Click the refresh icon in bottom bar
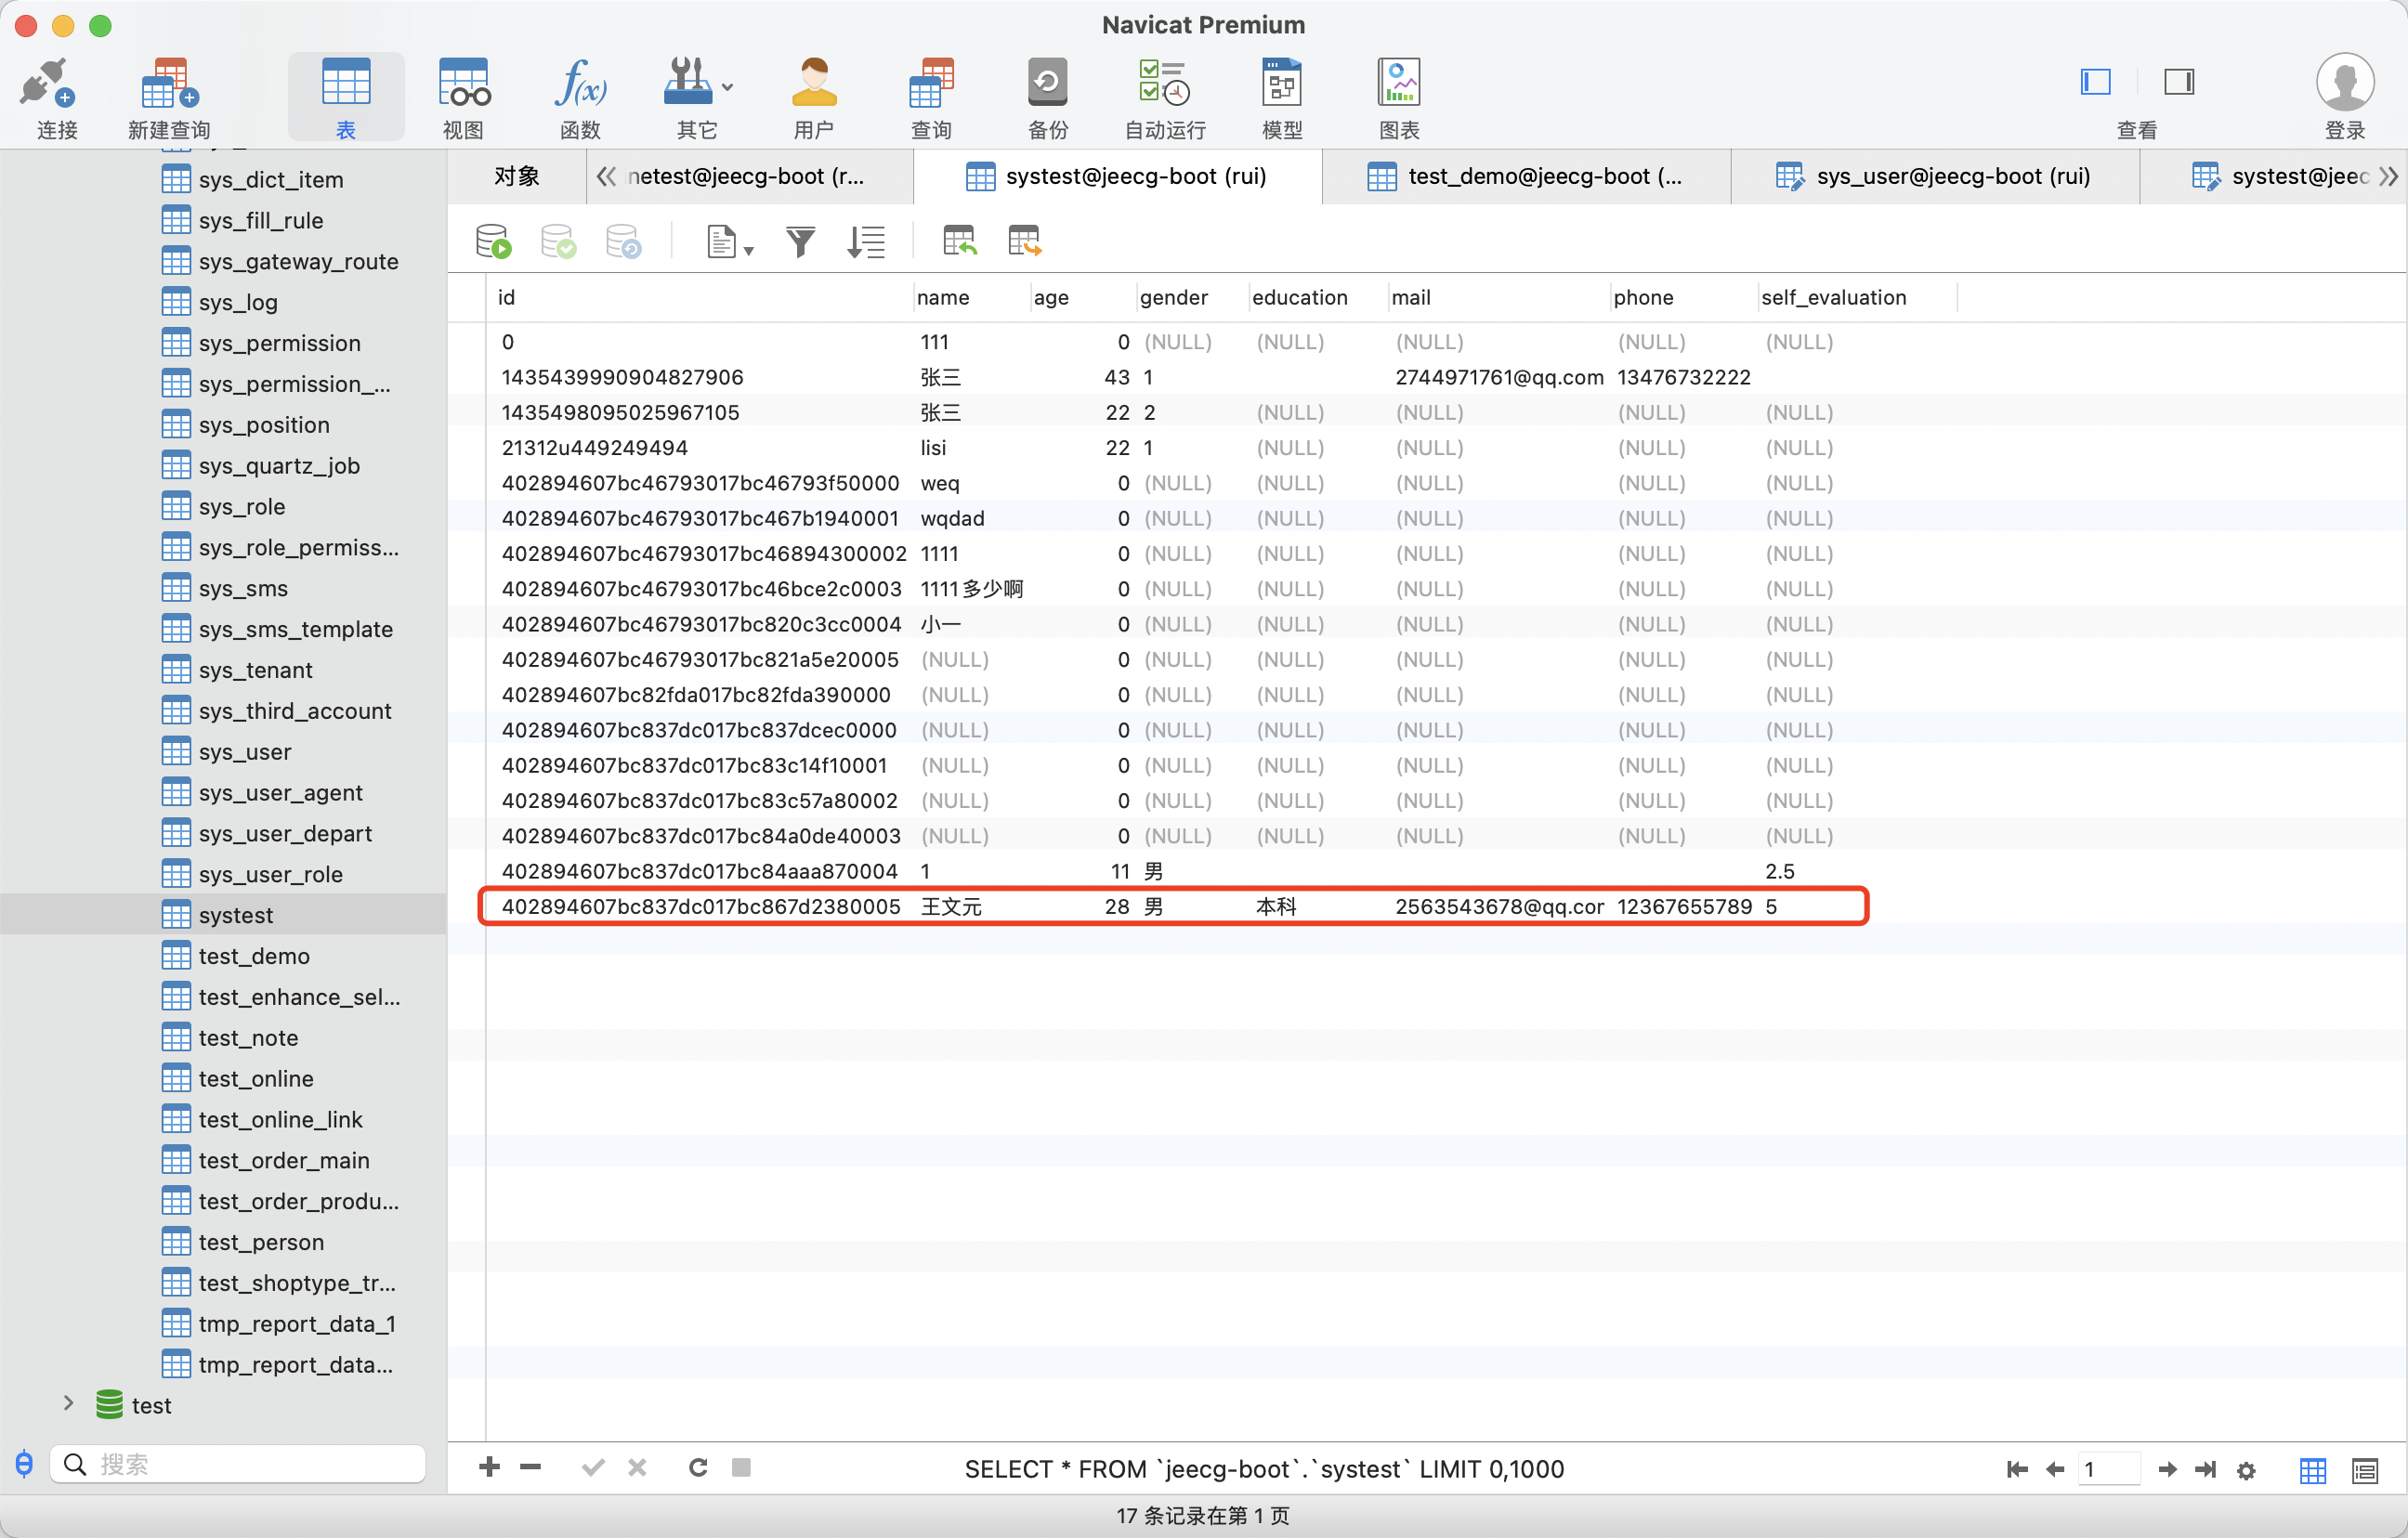The image size is (2408, 1538). (698, 1467)
